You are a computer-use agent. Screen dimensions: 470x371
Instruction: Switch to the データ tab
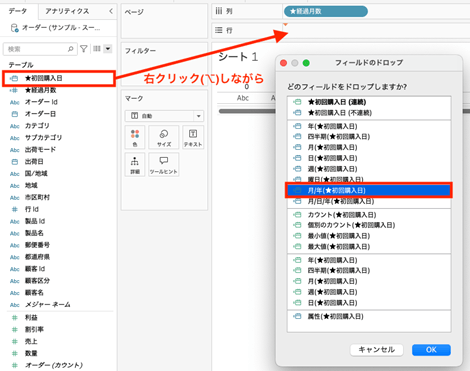(x=18, y=11)
